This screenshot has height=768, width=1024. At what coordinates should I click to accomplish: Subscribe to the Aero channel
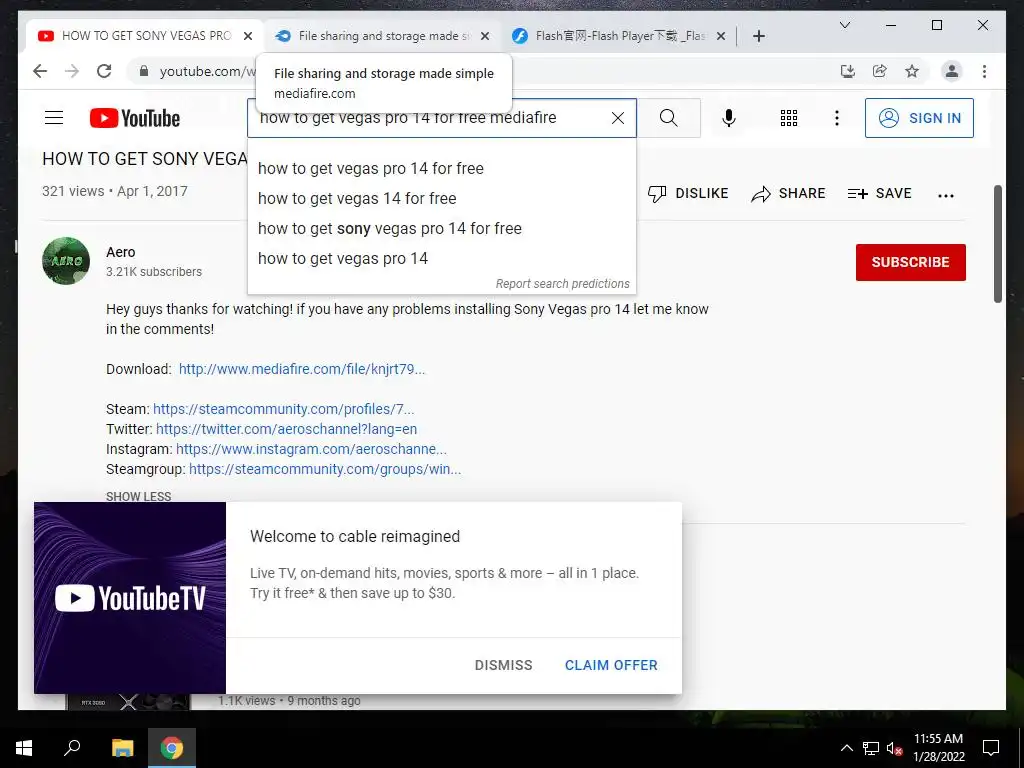point(910,262)
